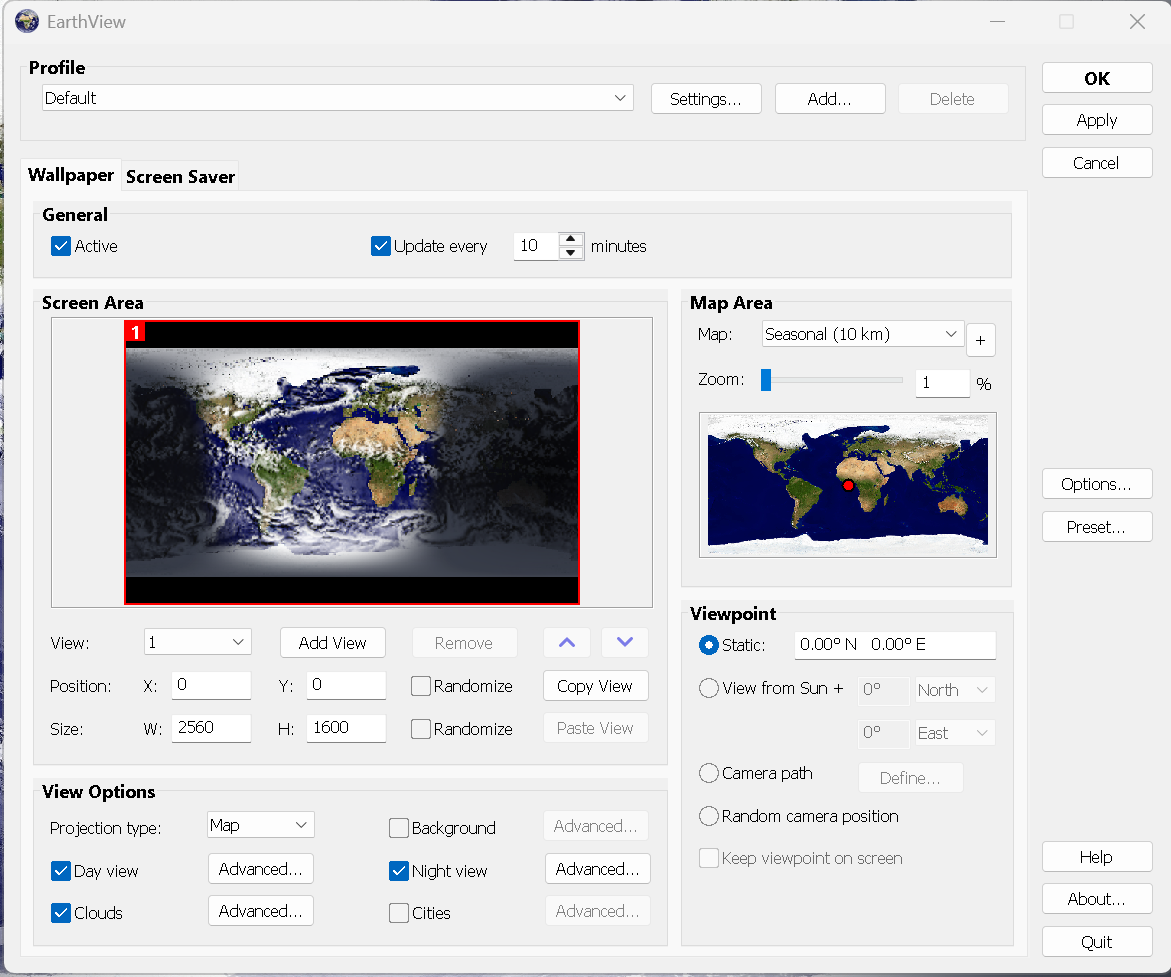Click the Zoom slider handle
Screen dimensions: 1171x977
(765, 379)
